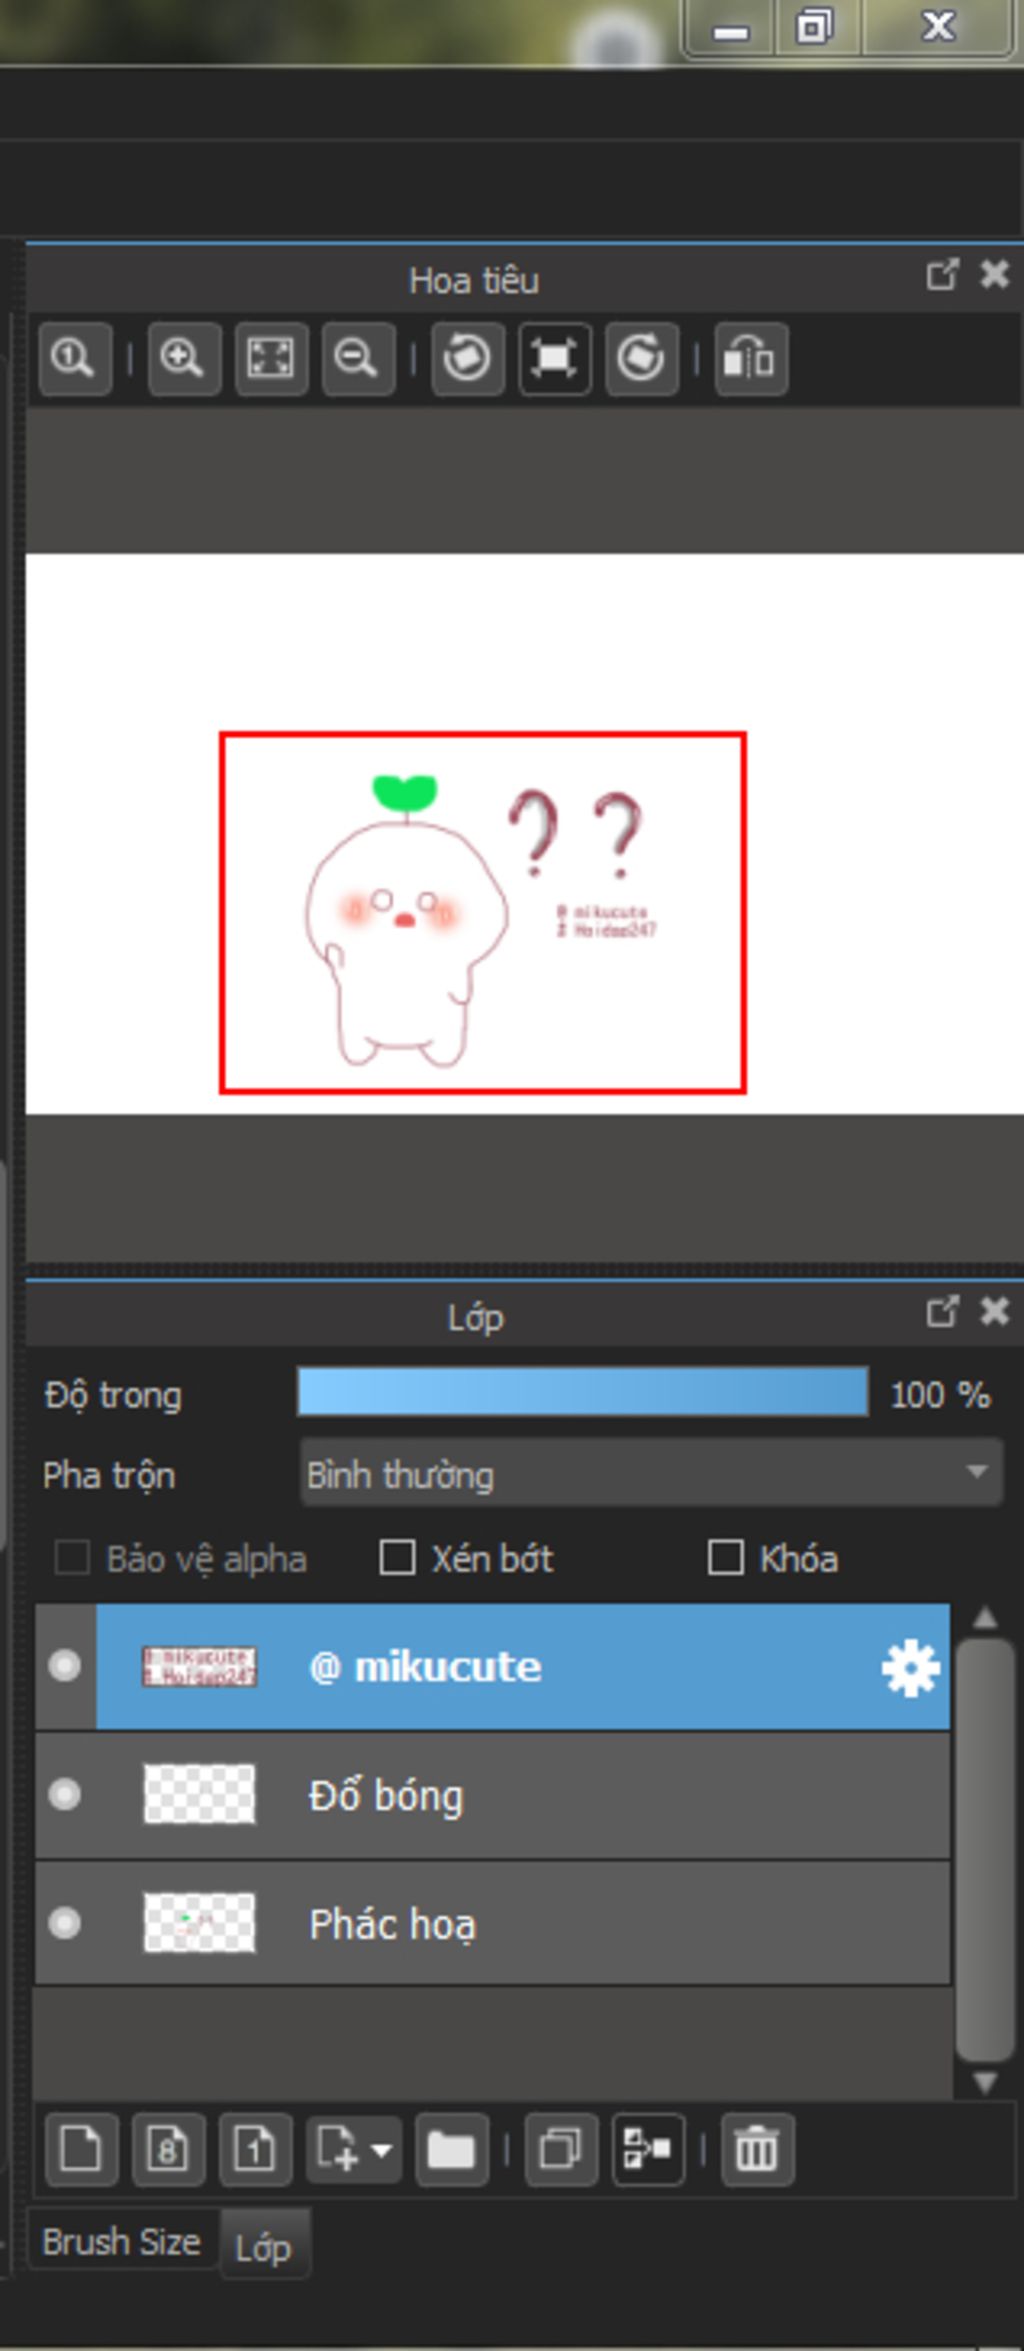Select the Lớp tab at bottom

pyautogui.click(x=263, y=2247)
